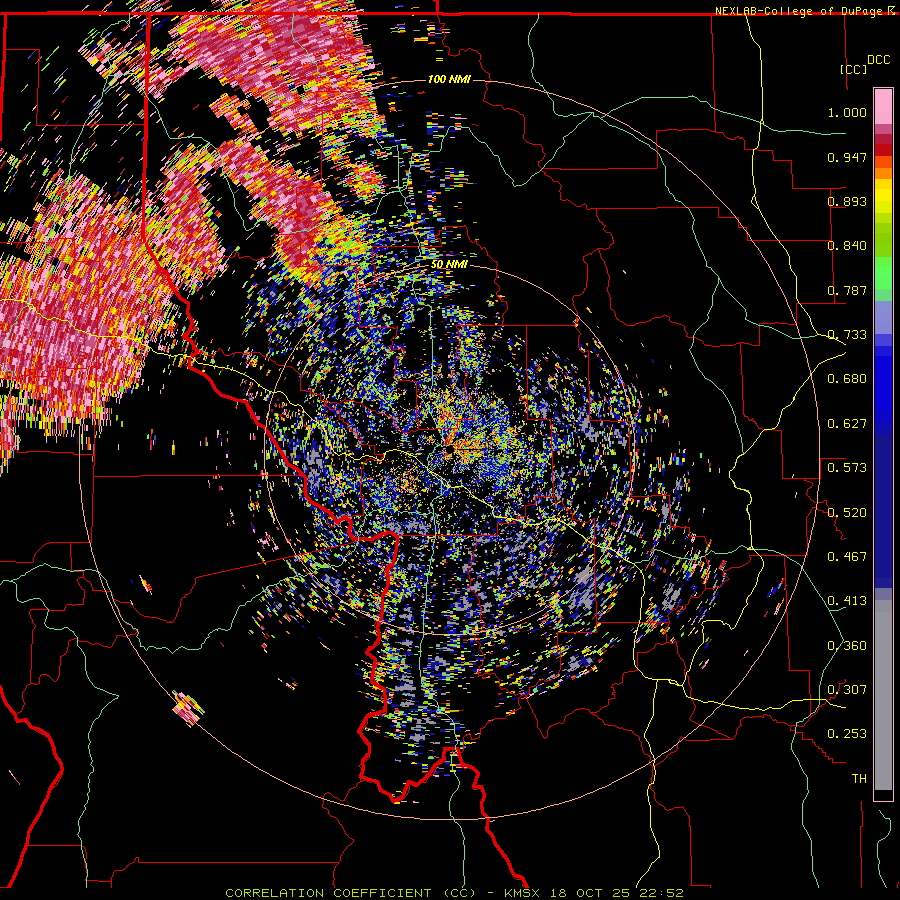This screenshot has width=900, height=900.
Task: Click the TH threshold label
Action: tap(859, 779)
